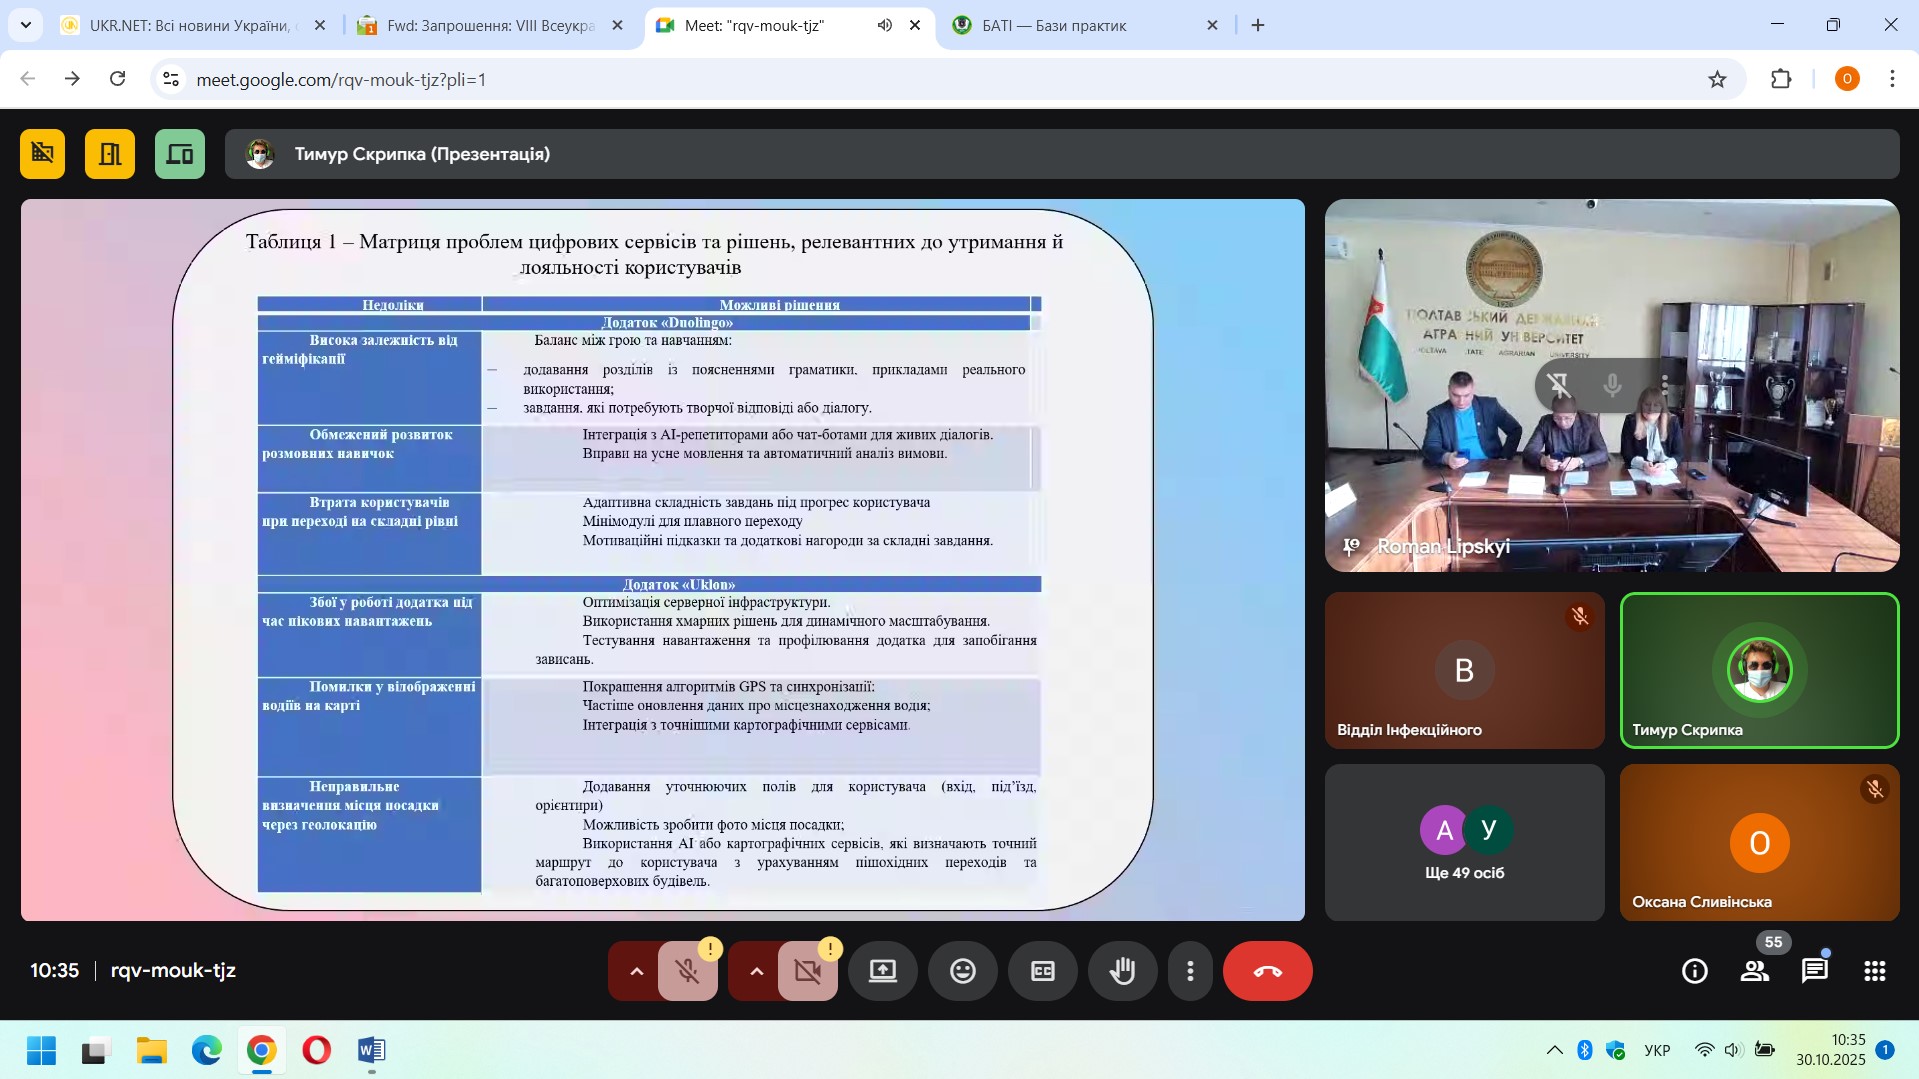Open the activities grid icon
This screenshot has height=1079, width=1919.
(1874, 971)
